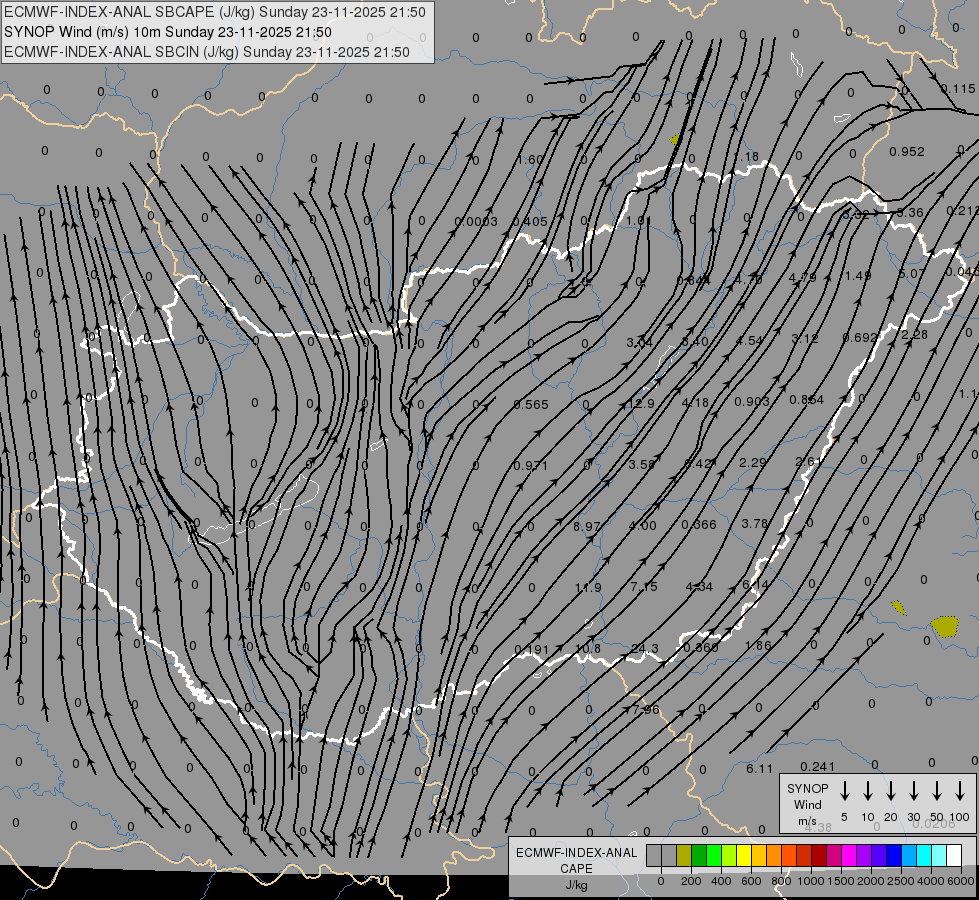
Task: Click the ECMWF-INDEX-ANAL SBCAPE title line
Action: pos(215,12)
